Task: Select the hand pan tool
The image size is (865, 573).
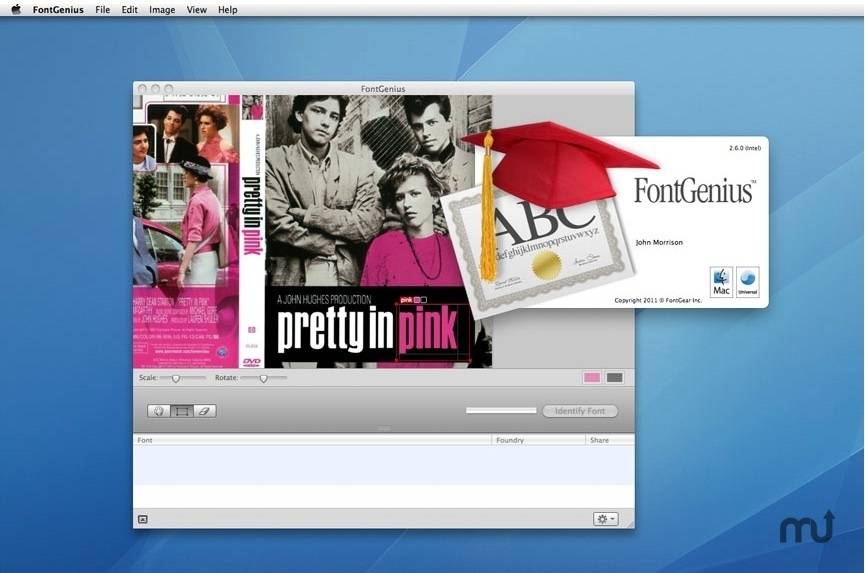Action: click(159, 411)
